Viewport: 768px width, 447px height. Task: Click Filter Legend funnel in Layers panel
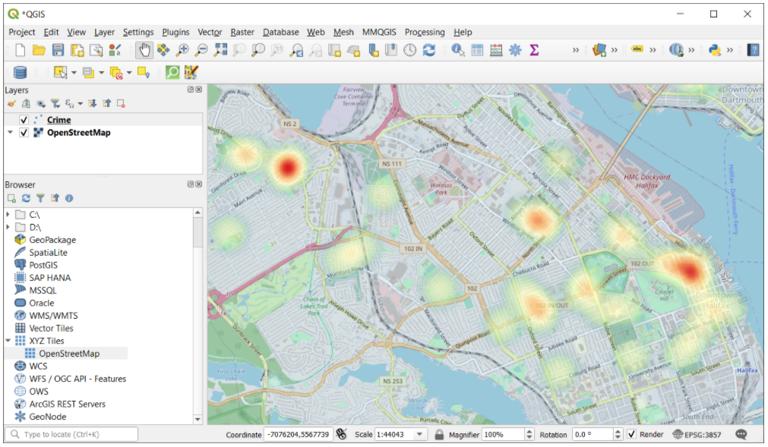tap(55, 104)
